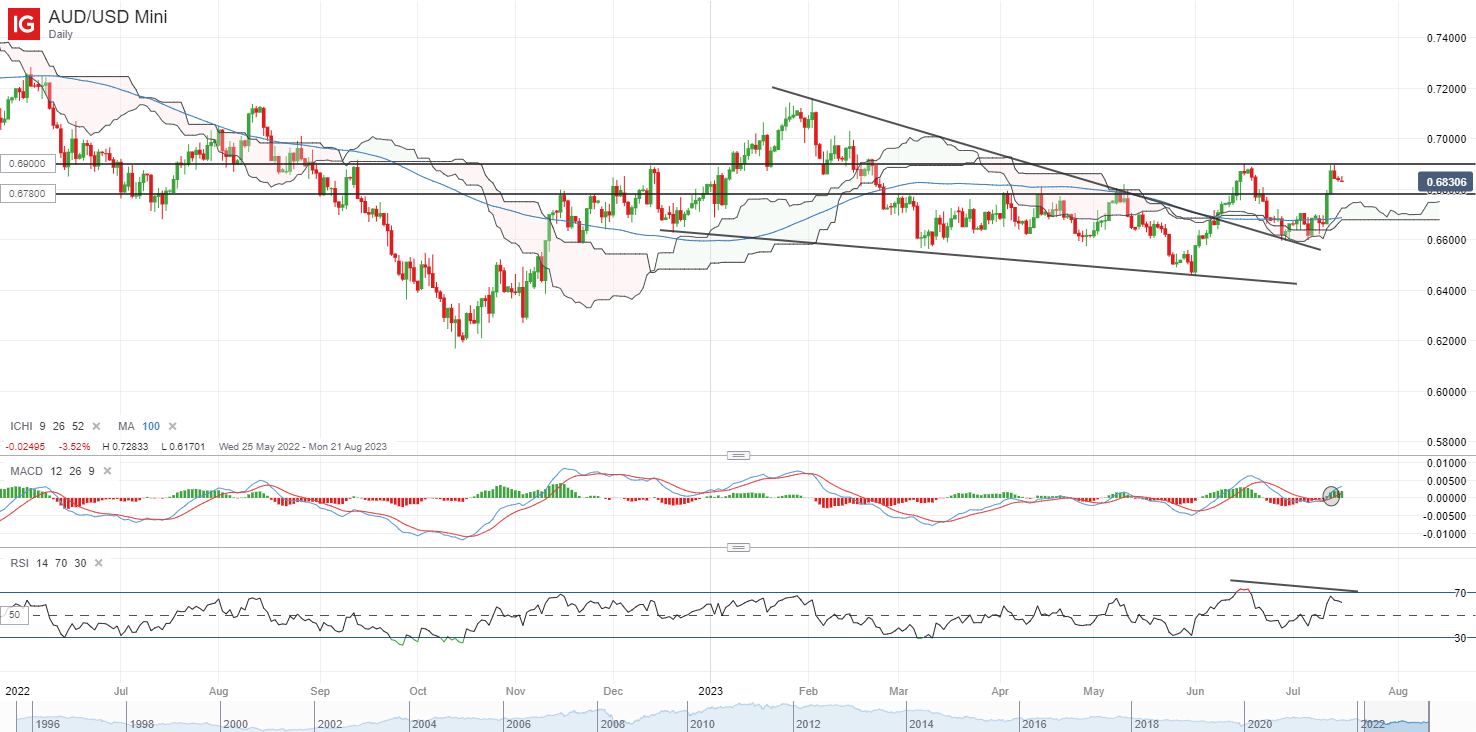Jump to 2020 in the navigator timeline
This screenshot has height=732, width=1476.
tap(1258, 722)
